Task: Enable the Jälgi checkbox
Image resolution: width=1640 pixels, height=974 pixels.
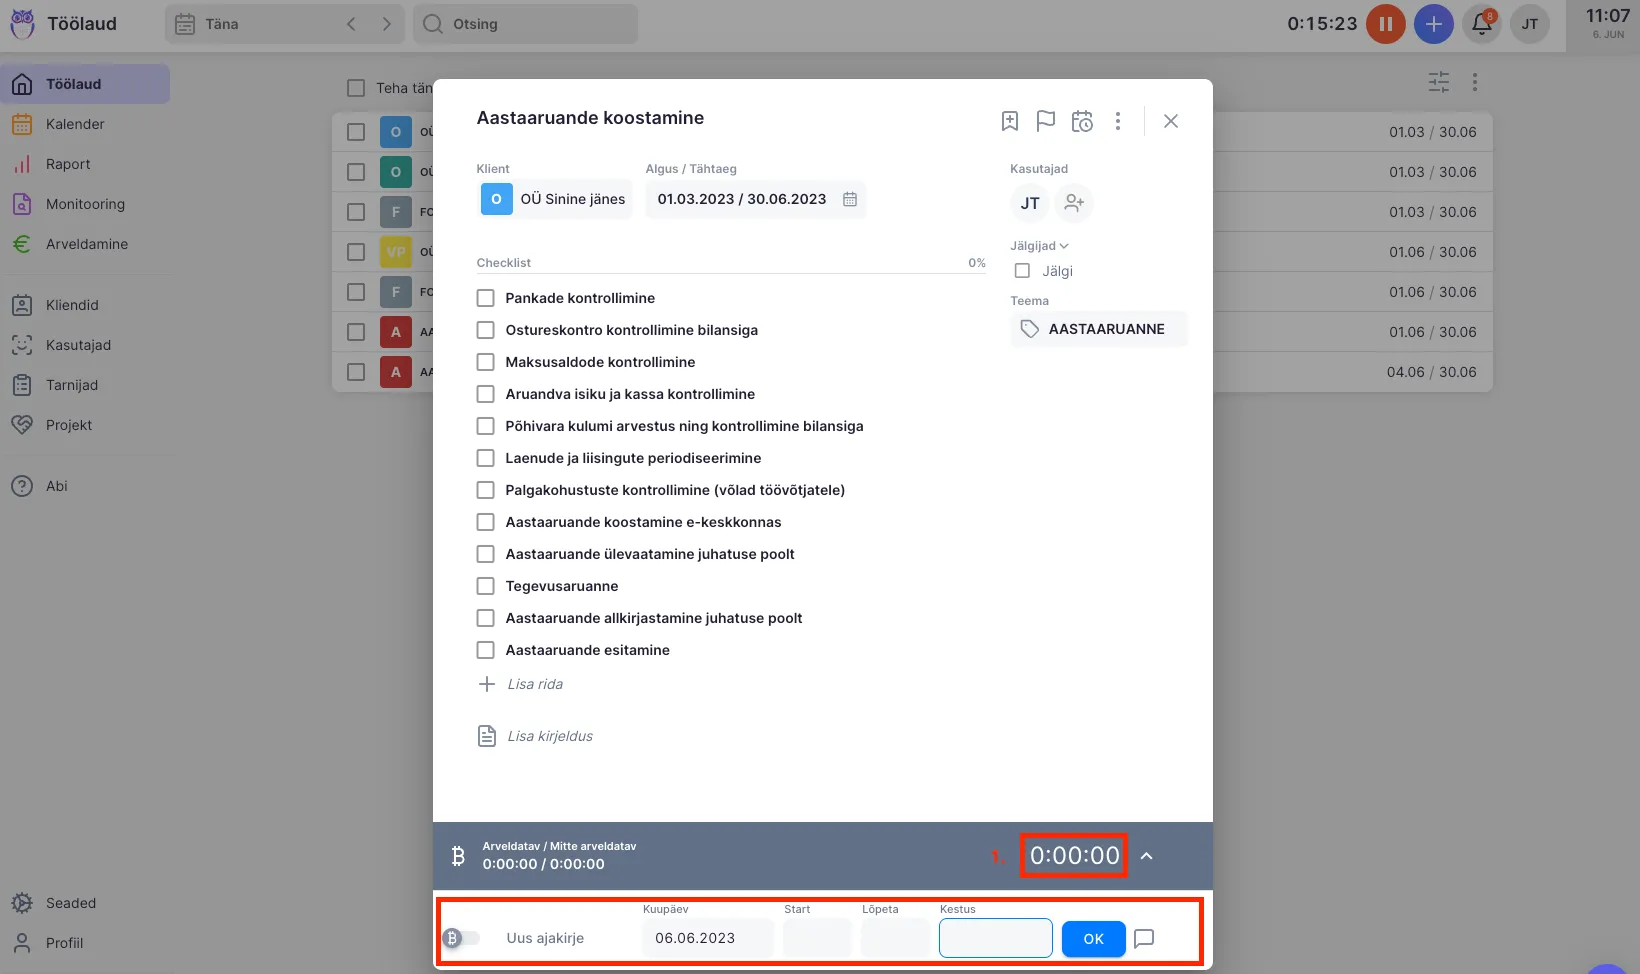Action: 1022,271
